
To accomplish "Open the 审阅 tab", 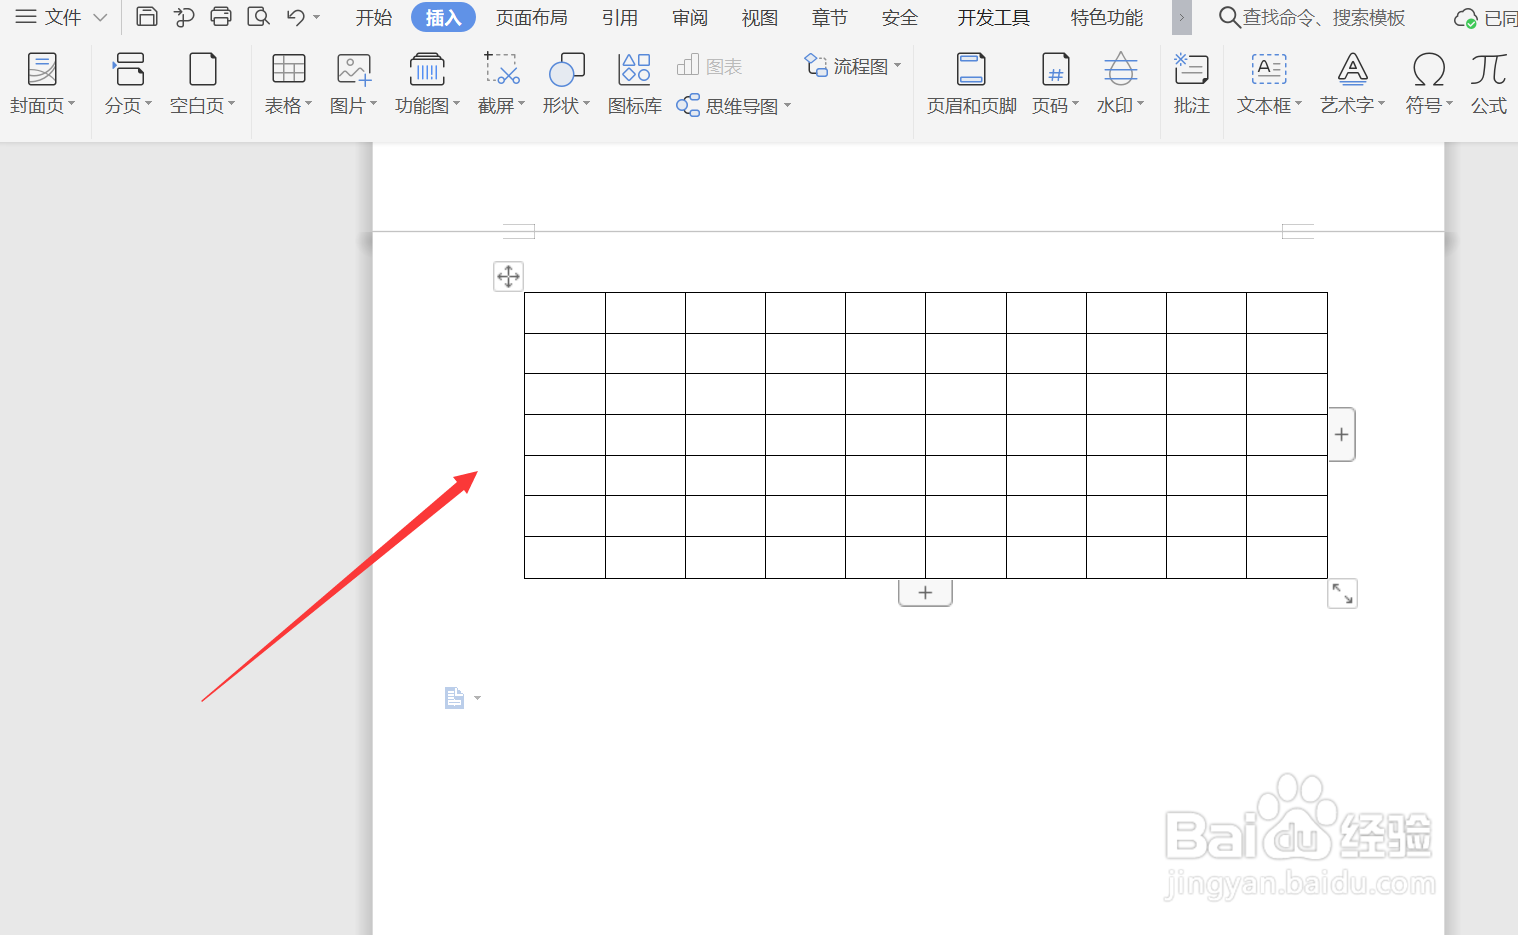I will tap(690, 18).
